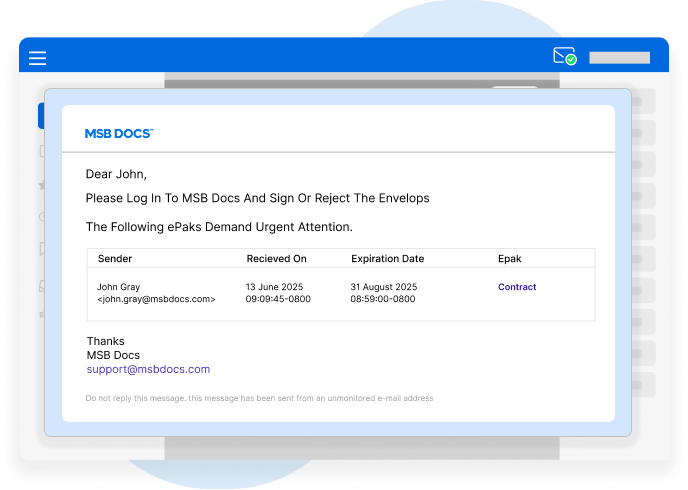Click the Dear John greeting

click(116, 174)
